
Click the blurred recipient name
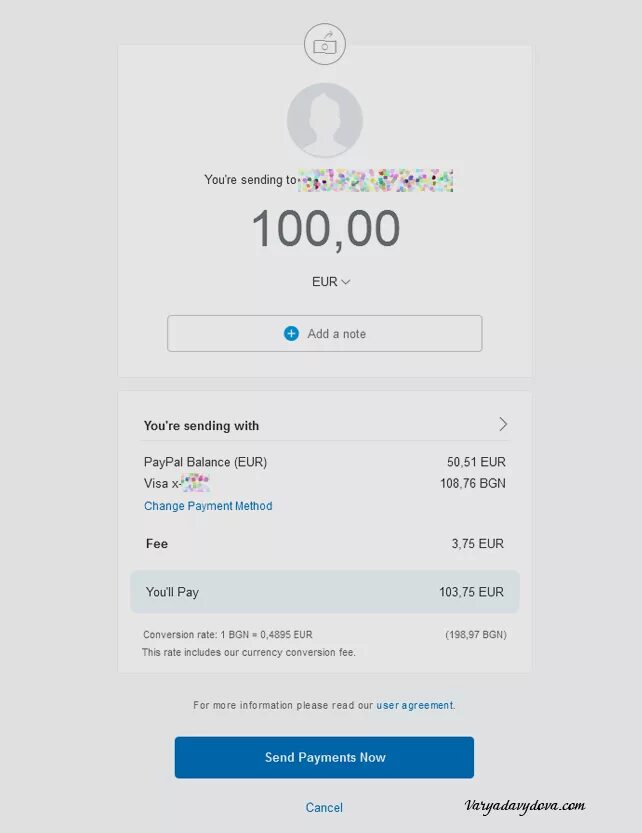click(x=376, y=181)
